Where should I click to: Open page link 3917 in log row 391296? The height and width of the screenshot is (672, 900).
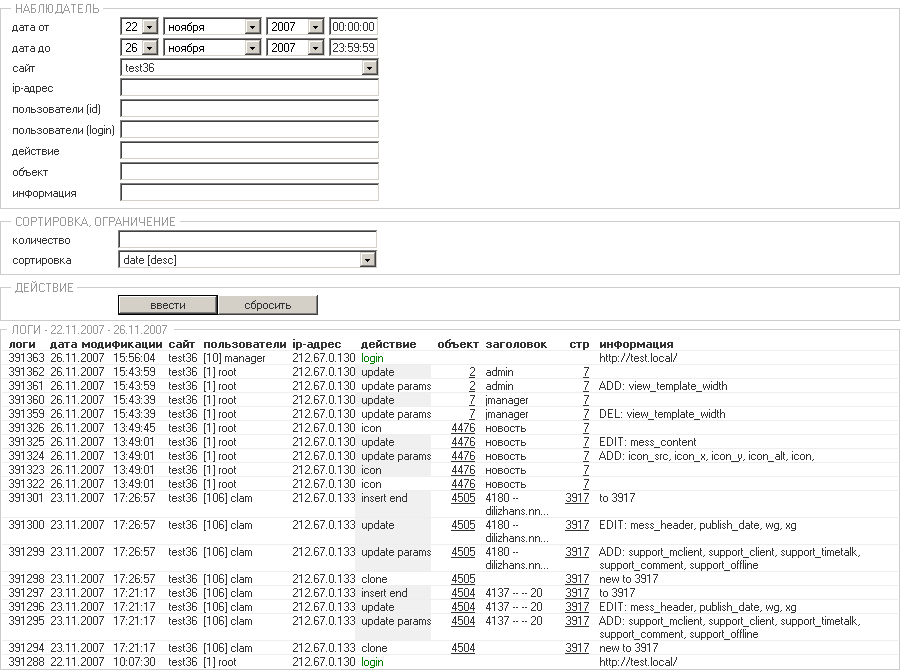tap(577, 607)
